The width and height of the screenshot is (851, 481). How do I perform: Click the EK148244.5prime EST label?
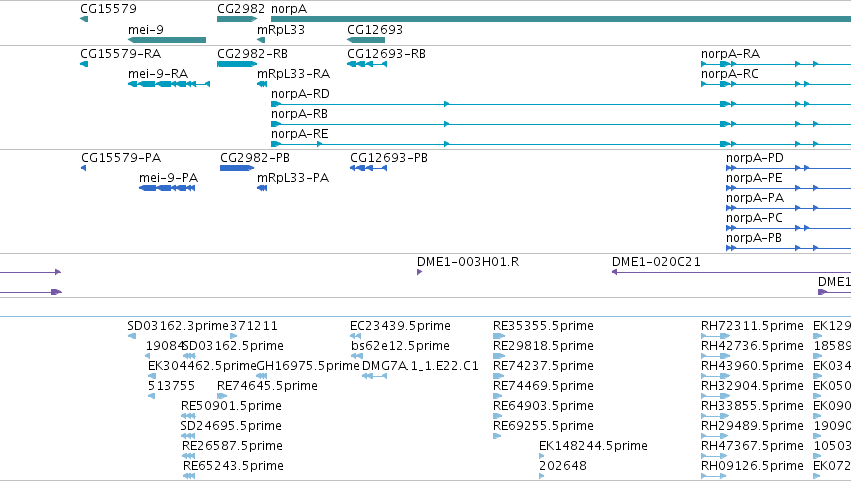[x=593, y=446]
